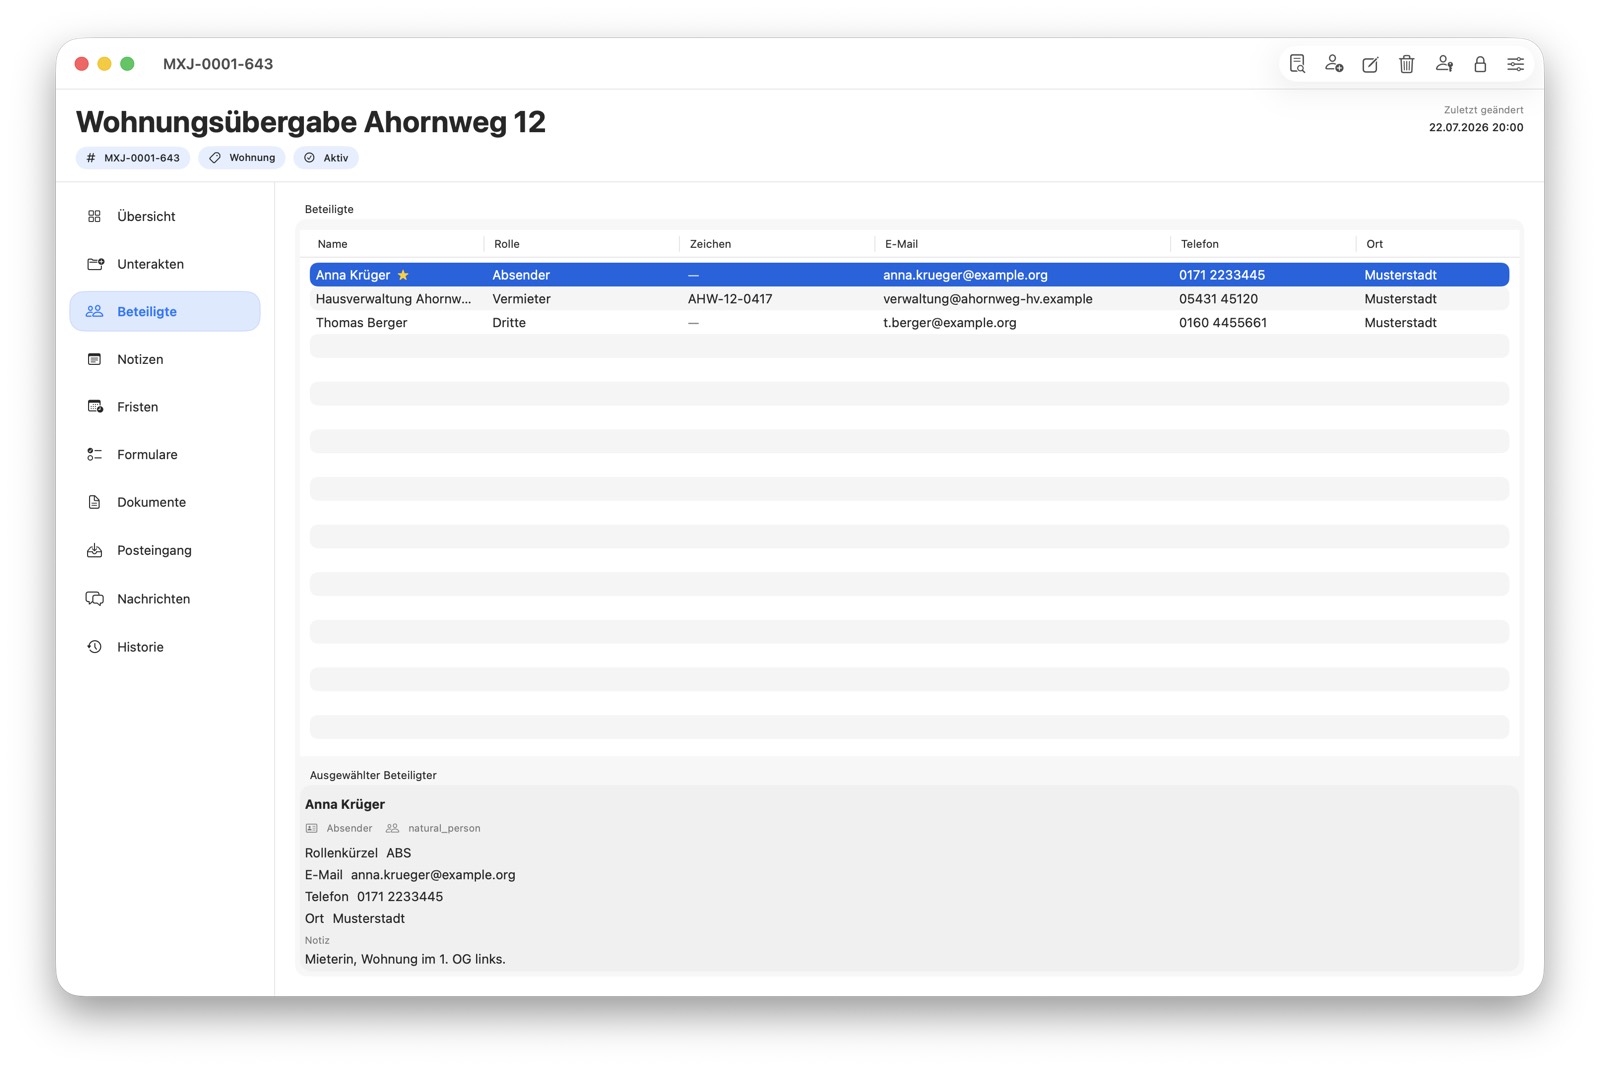Click phone number 05431 45120
1600x1070 pixels.
[x=1218, y=299]
